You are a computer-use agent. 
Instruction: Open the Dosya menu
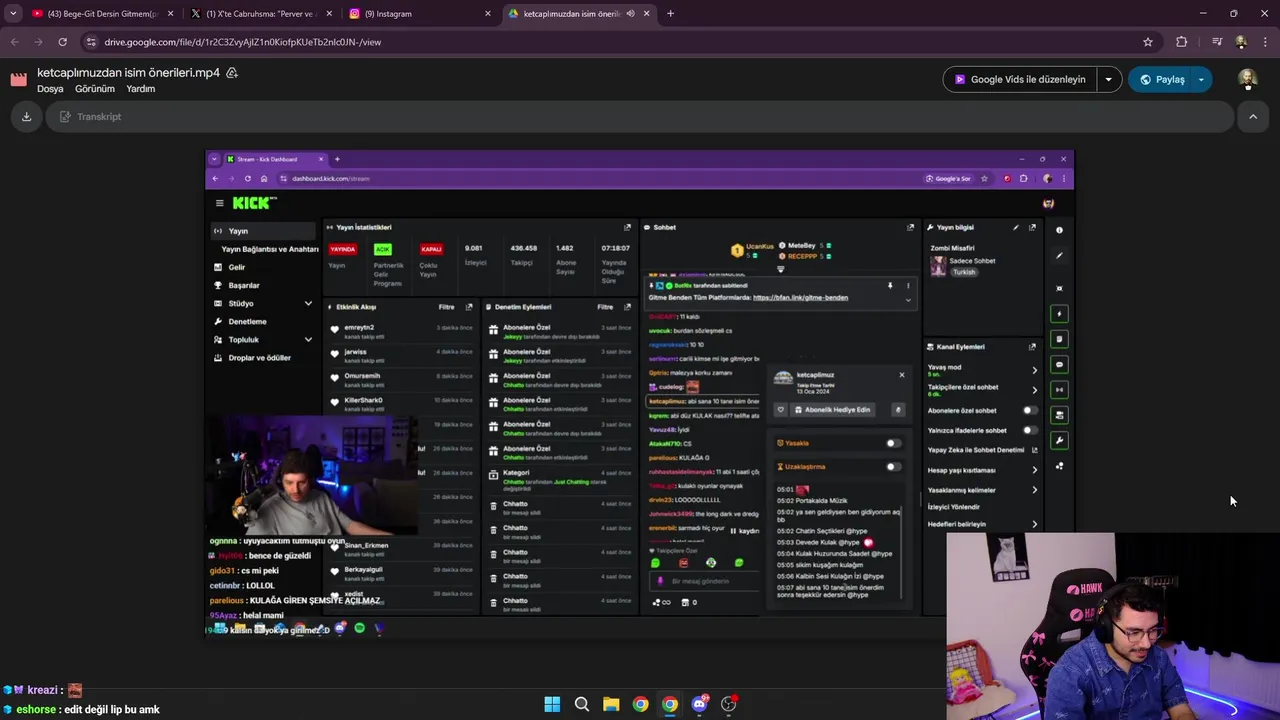[50, 89]
